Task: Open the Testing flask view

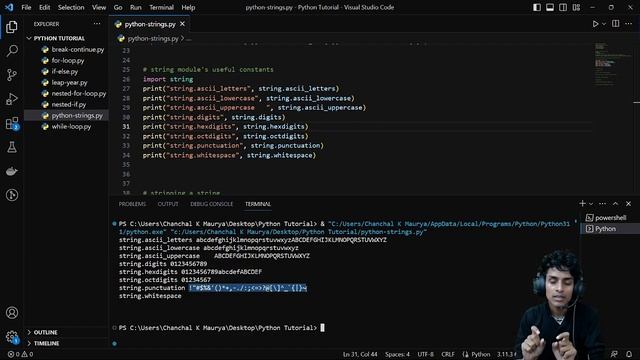Action: point(12,147)
